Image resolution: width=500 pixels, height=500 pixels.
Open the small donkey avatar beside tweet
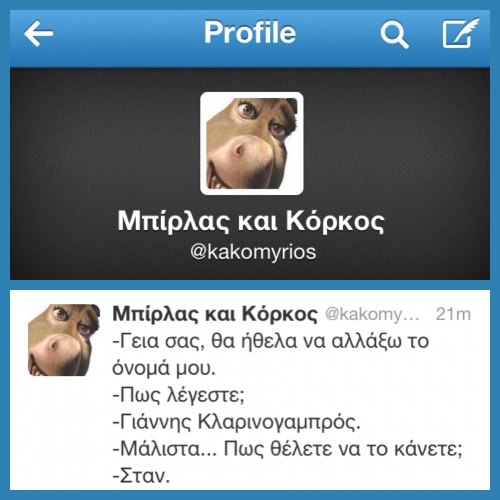64,340
